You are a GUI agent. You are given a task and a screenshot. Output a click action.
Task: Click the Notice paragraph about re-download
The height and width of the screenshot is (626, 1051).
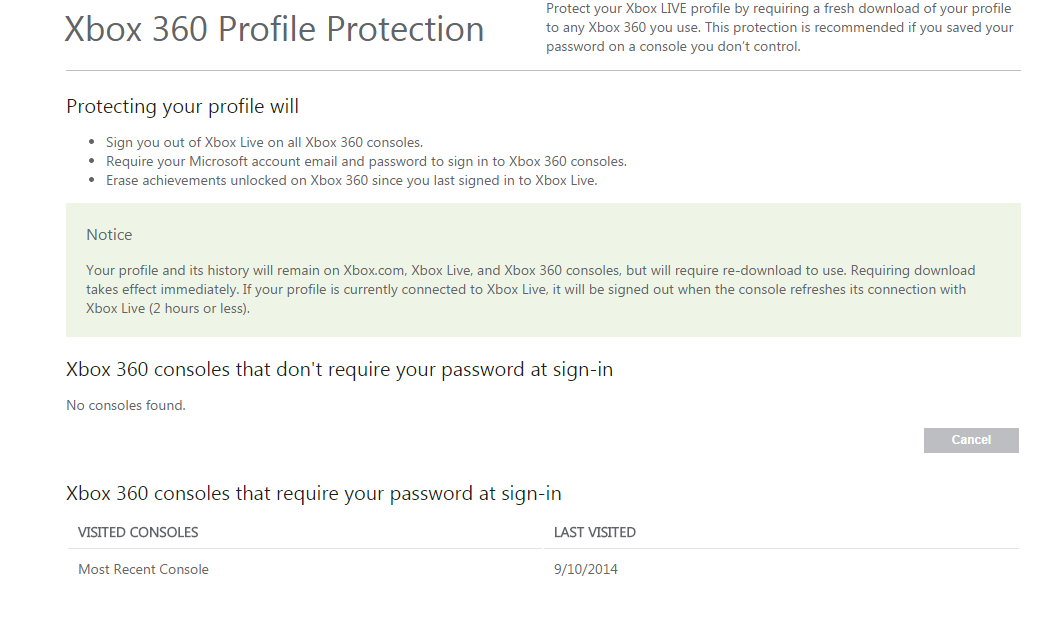(530, 289)
